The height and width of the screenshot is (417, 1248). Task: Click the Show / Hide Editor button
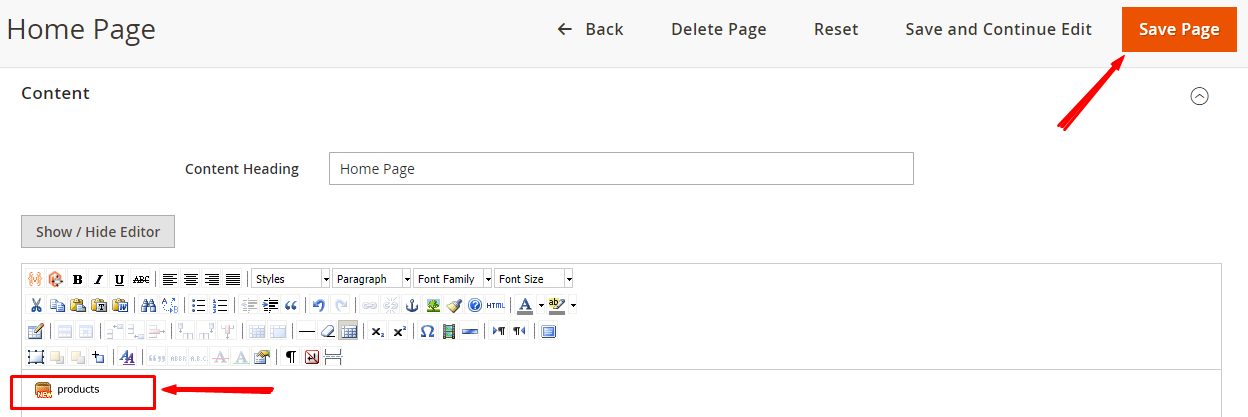tap(98, 231)
